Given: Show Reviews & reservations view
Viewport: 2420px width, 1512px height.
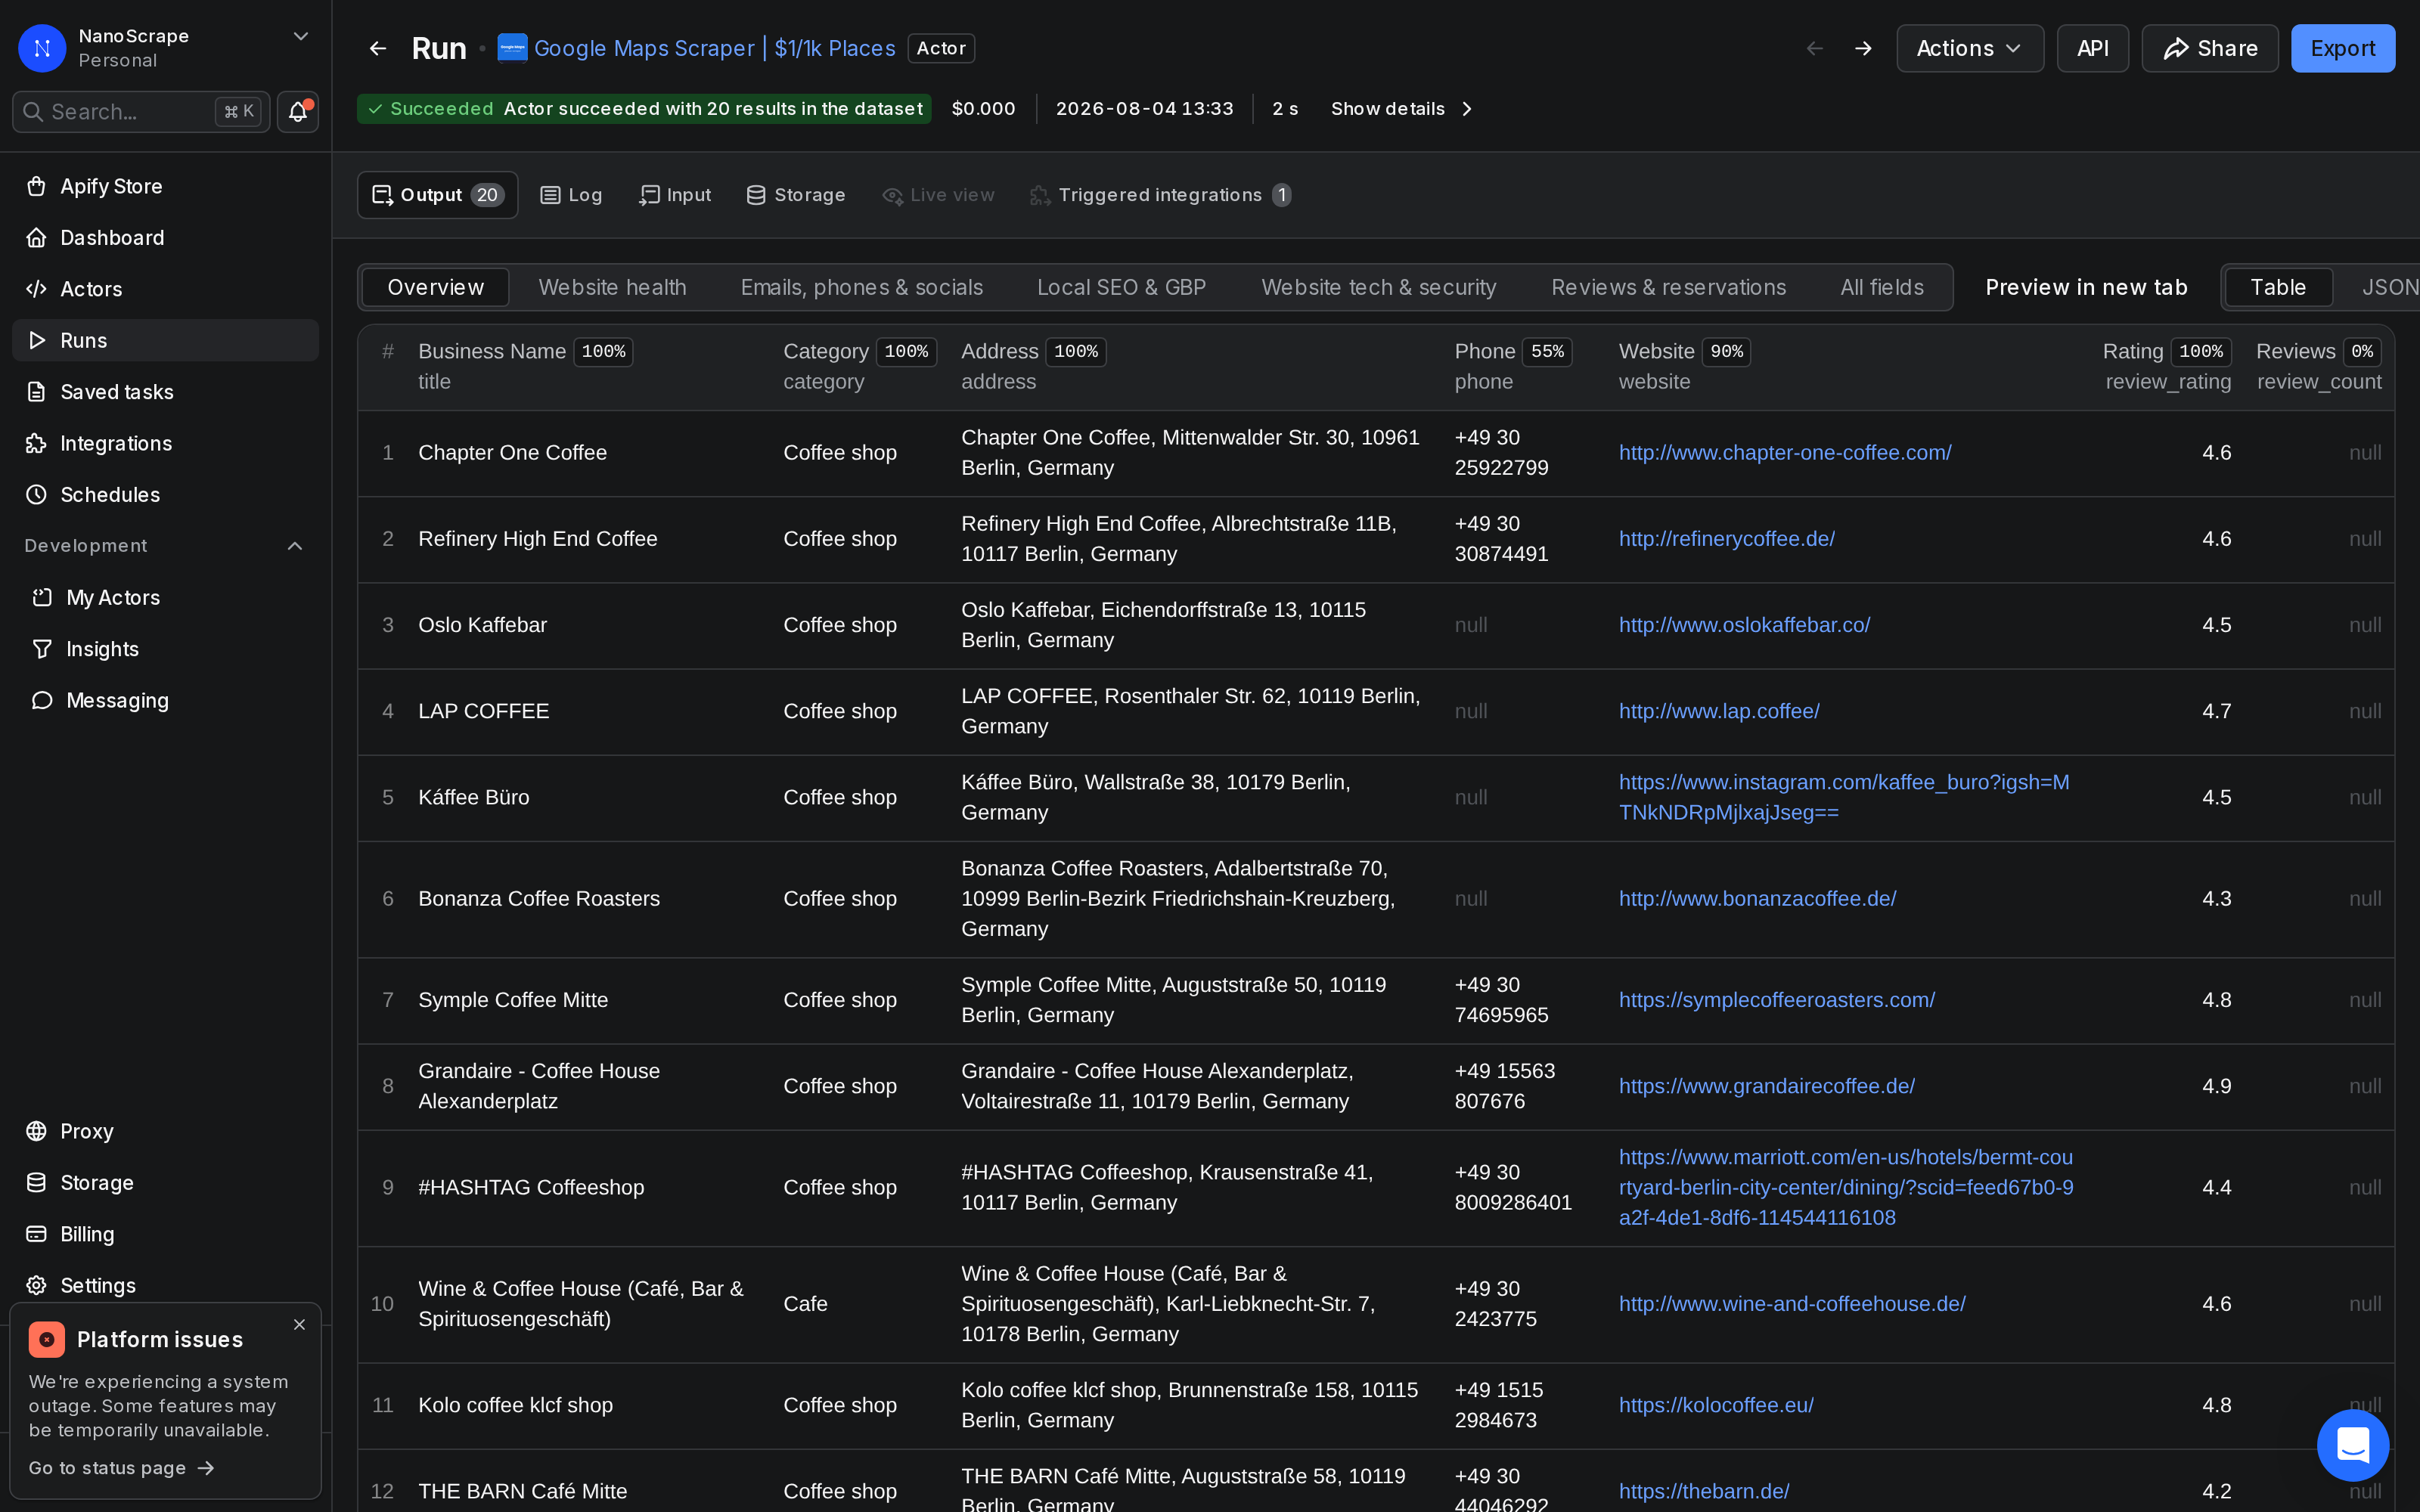Looking at the screenshot, I should coord(1668,287).
